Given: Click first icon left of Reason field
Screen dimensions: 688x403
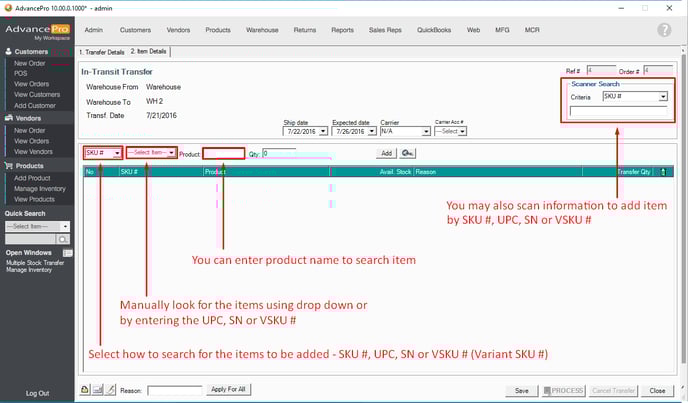Looking at the screenshot, I should click(86, 389).
